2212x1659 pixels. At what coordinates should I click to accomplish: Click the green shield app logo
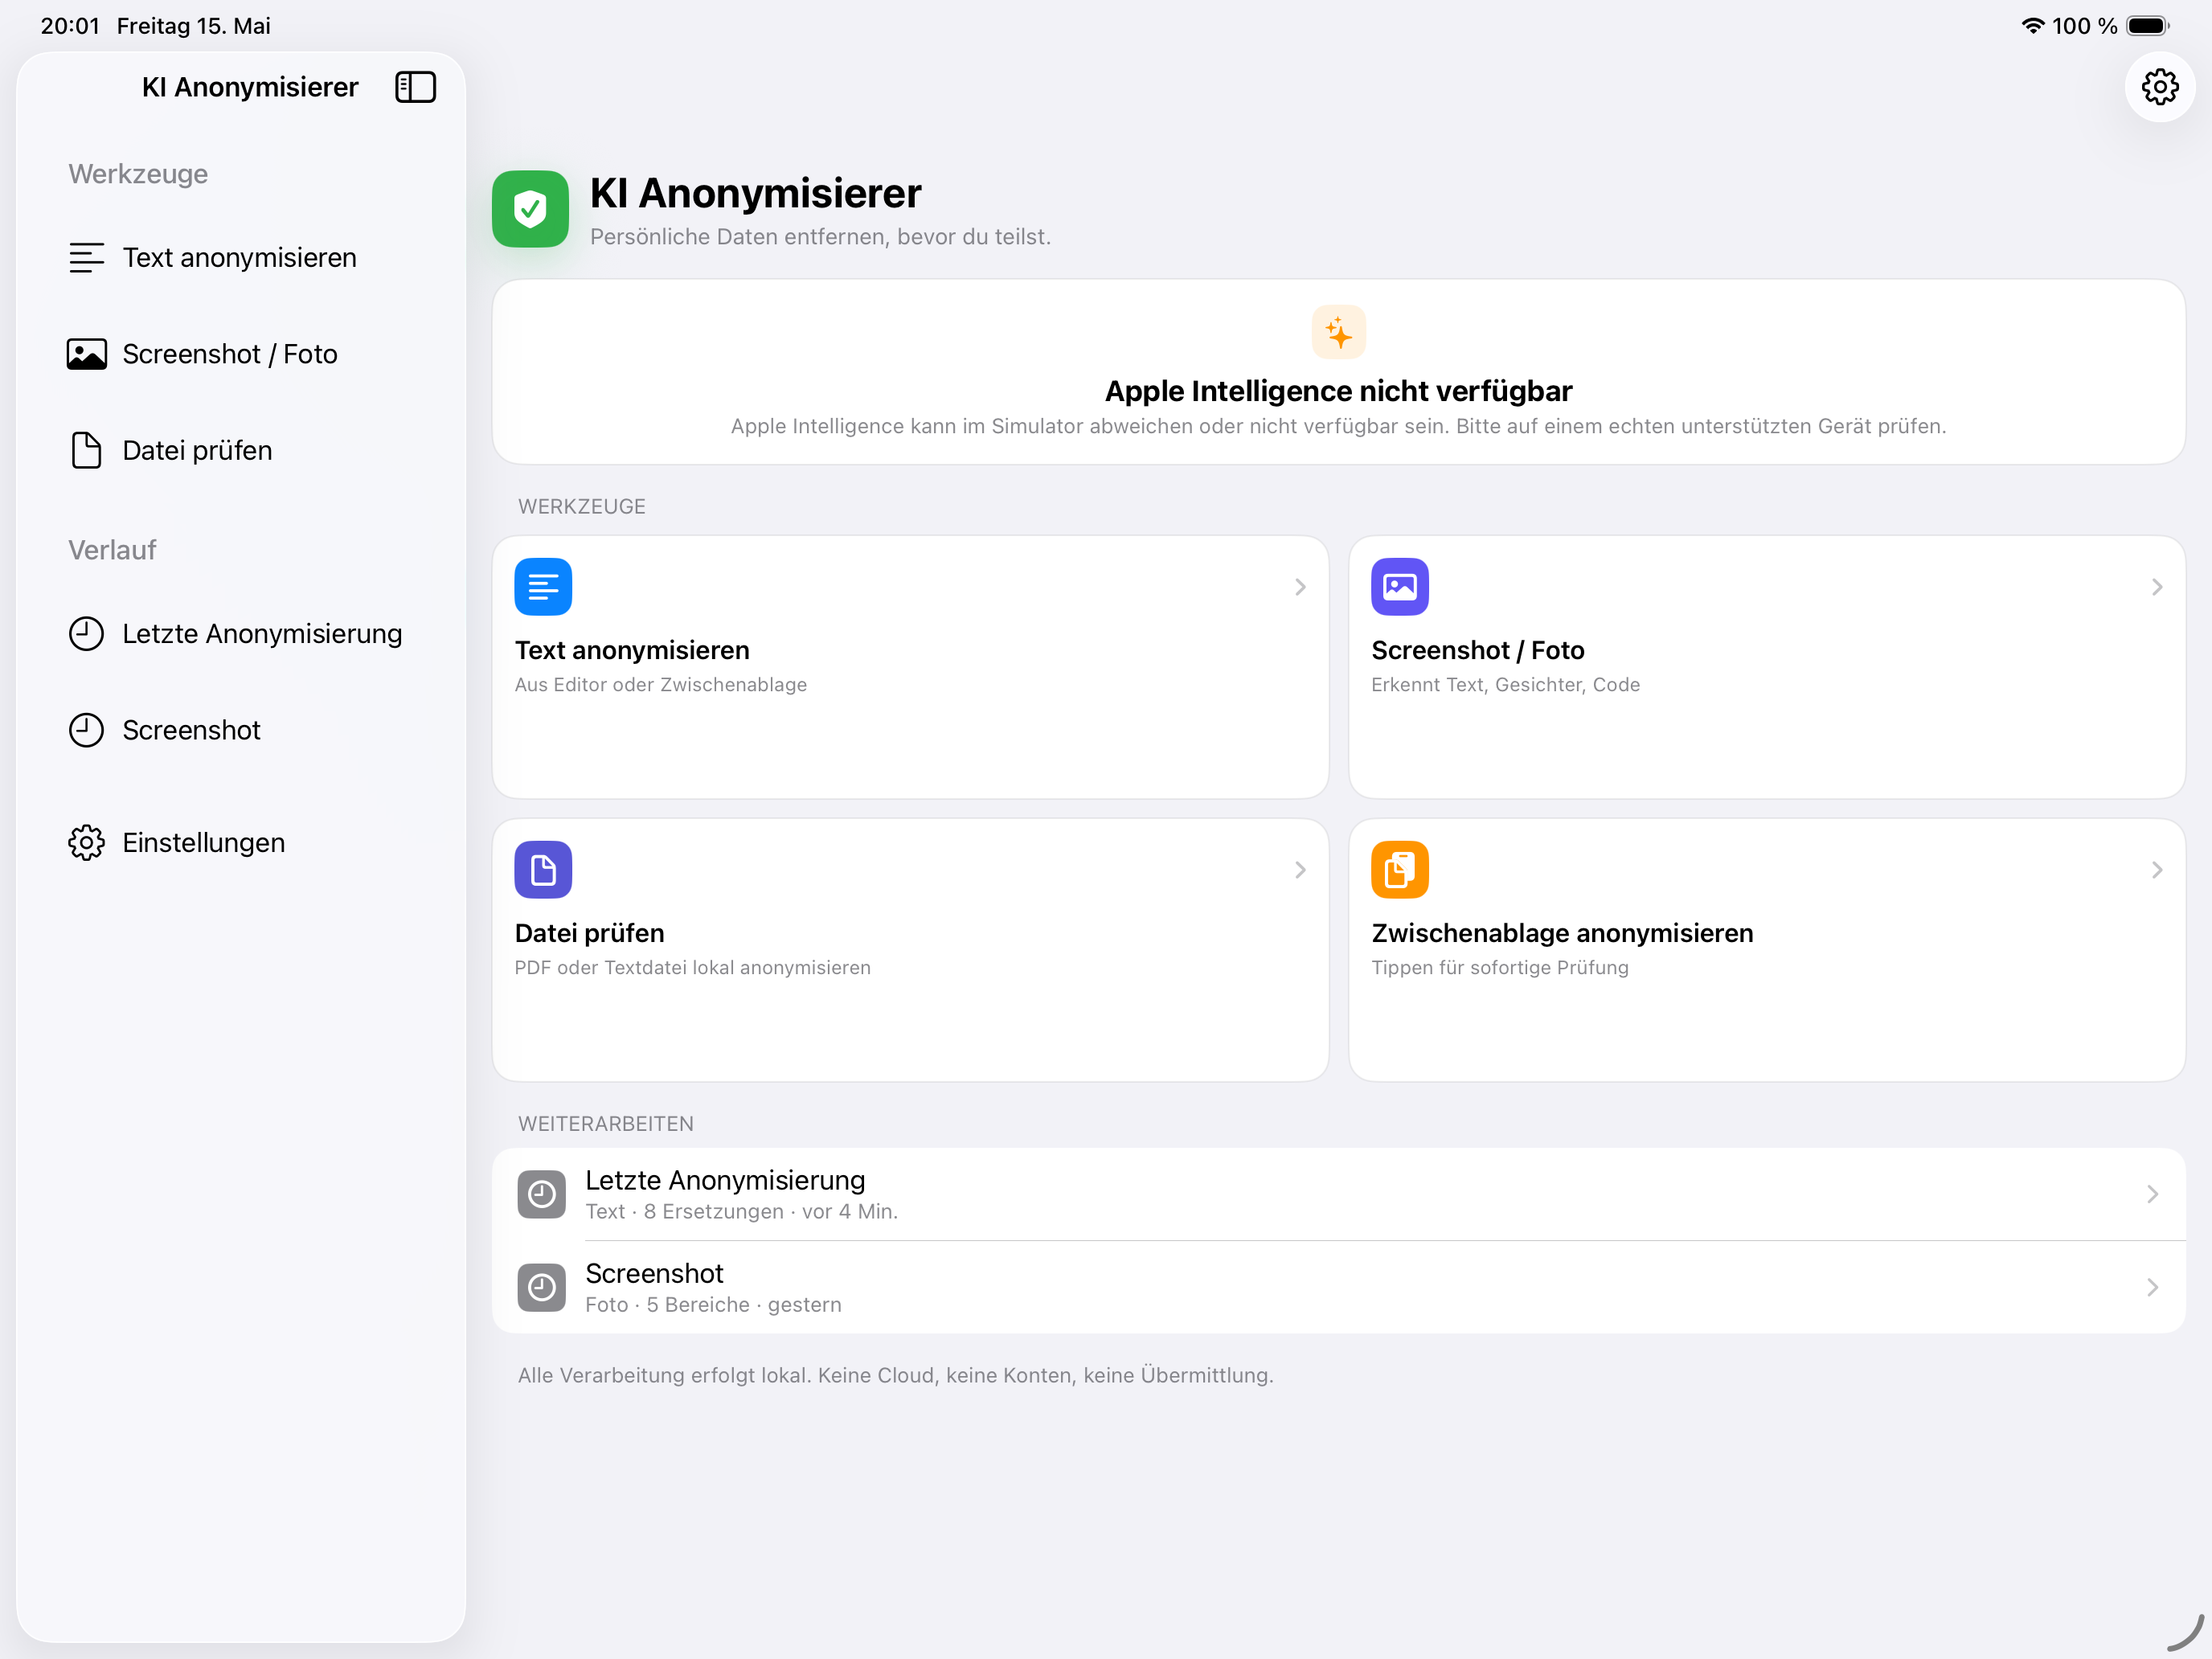tap(530, 209)
